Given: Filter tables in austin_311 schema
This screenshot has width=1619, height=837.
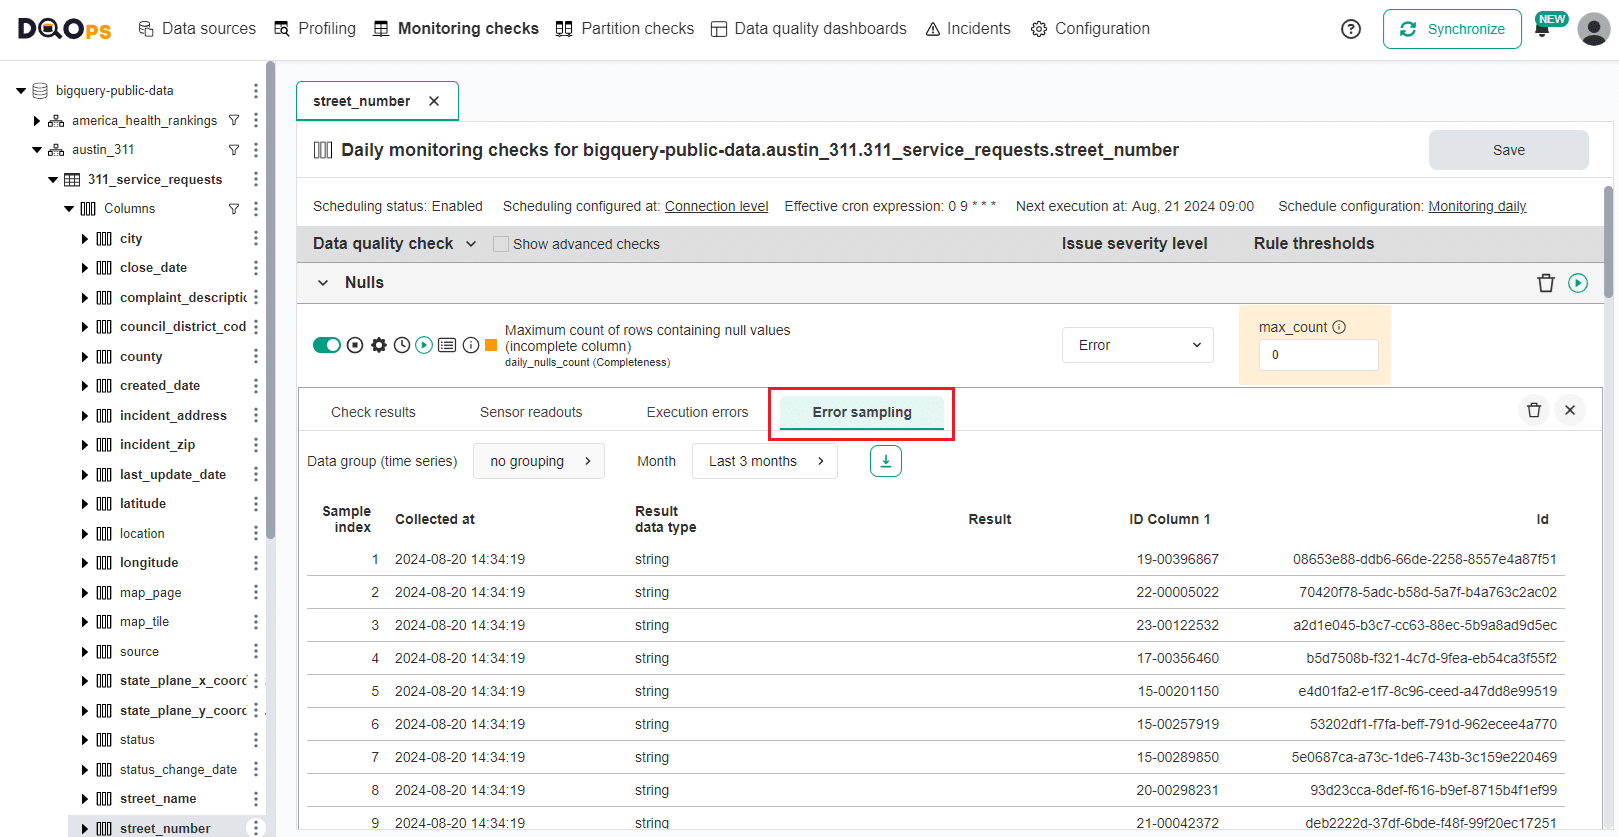Looking at the screenshot, I should [234, 150].
